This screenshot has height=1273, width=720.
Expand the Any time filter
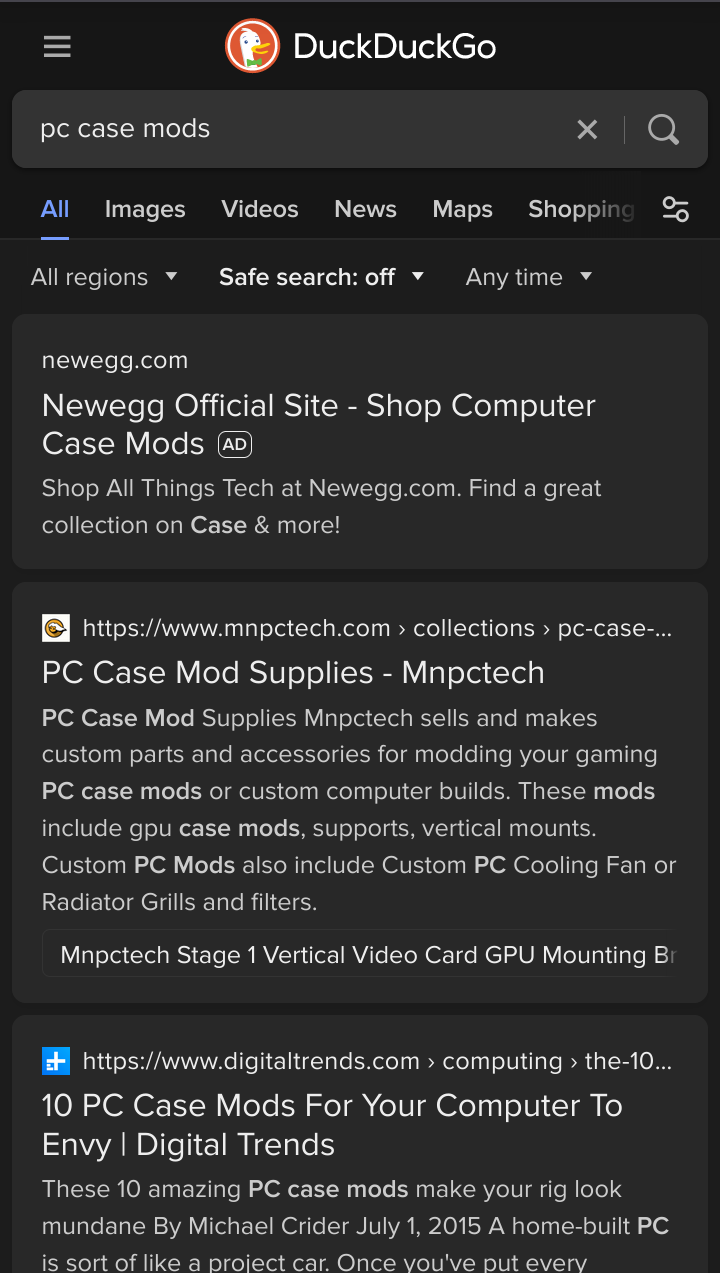(x=529, y=277)
